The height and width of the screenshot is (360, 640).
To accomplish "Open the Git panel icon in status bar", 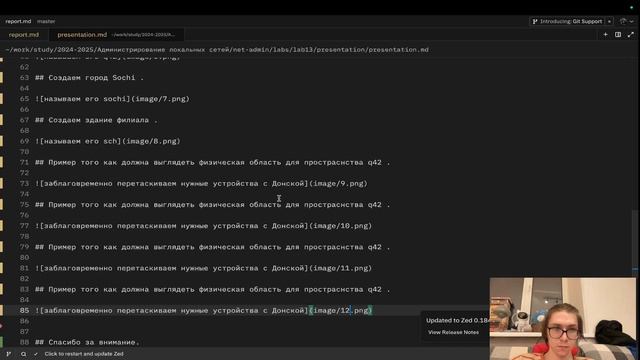I will coord(8,354).
